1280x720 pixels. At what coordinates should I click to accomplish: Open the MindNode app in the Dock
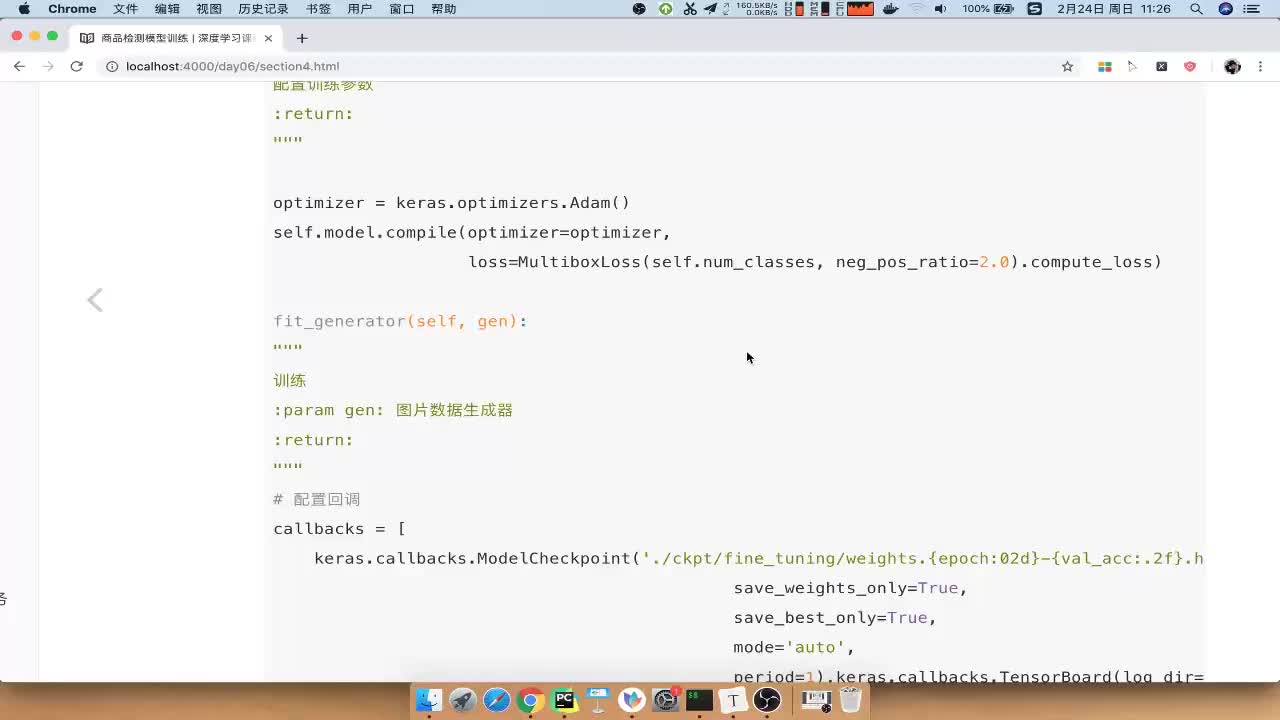coord(632,700)
